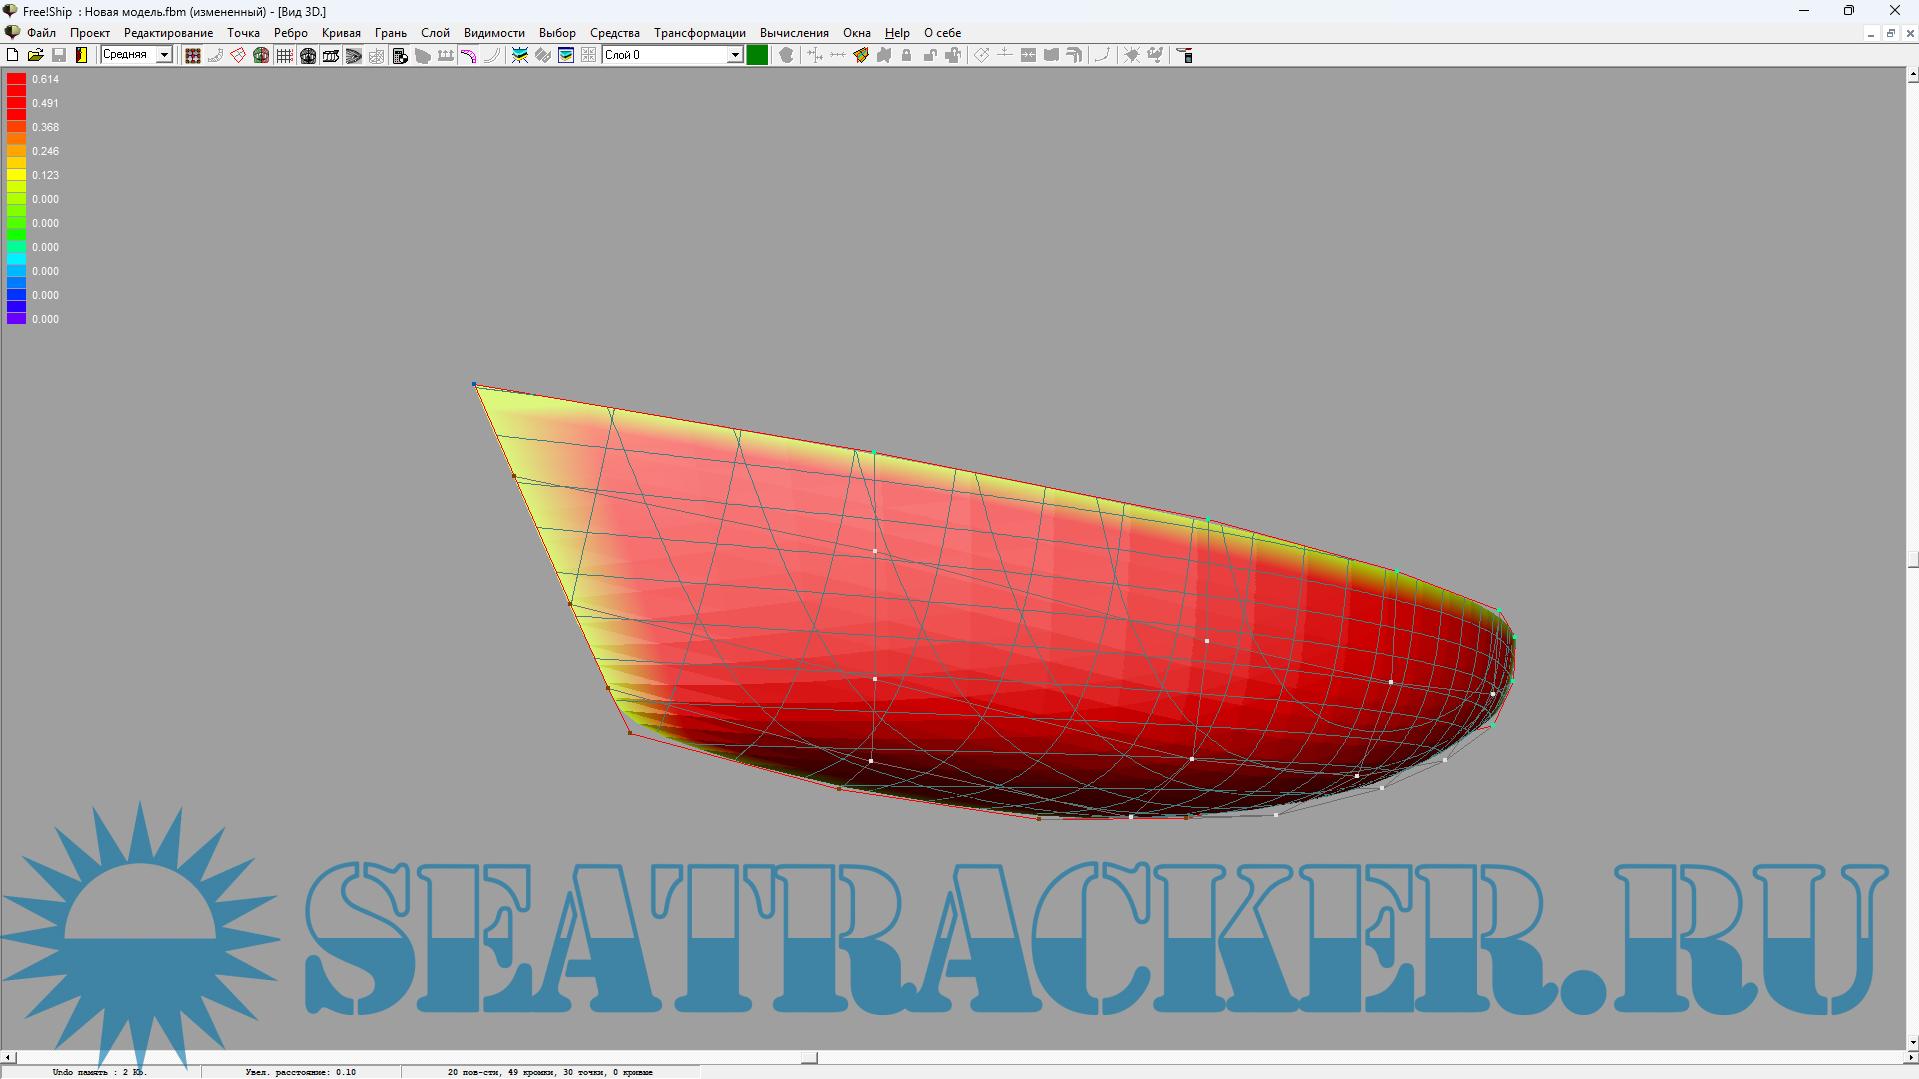Click the lock points padlock icon
The image size is (1919, 1079).
click(x=907, y=55)
